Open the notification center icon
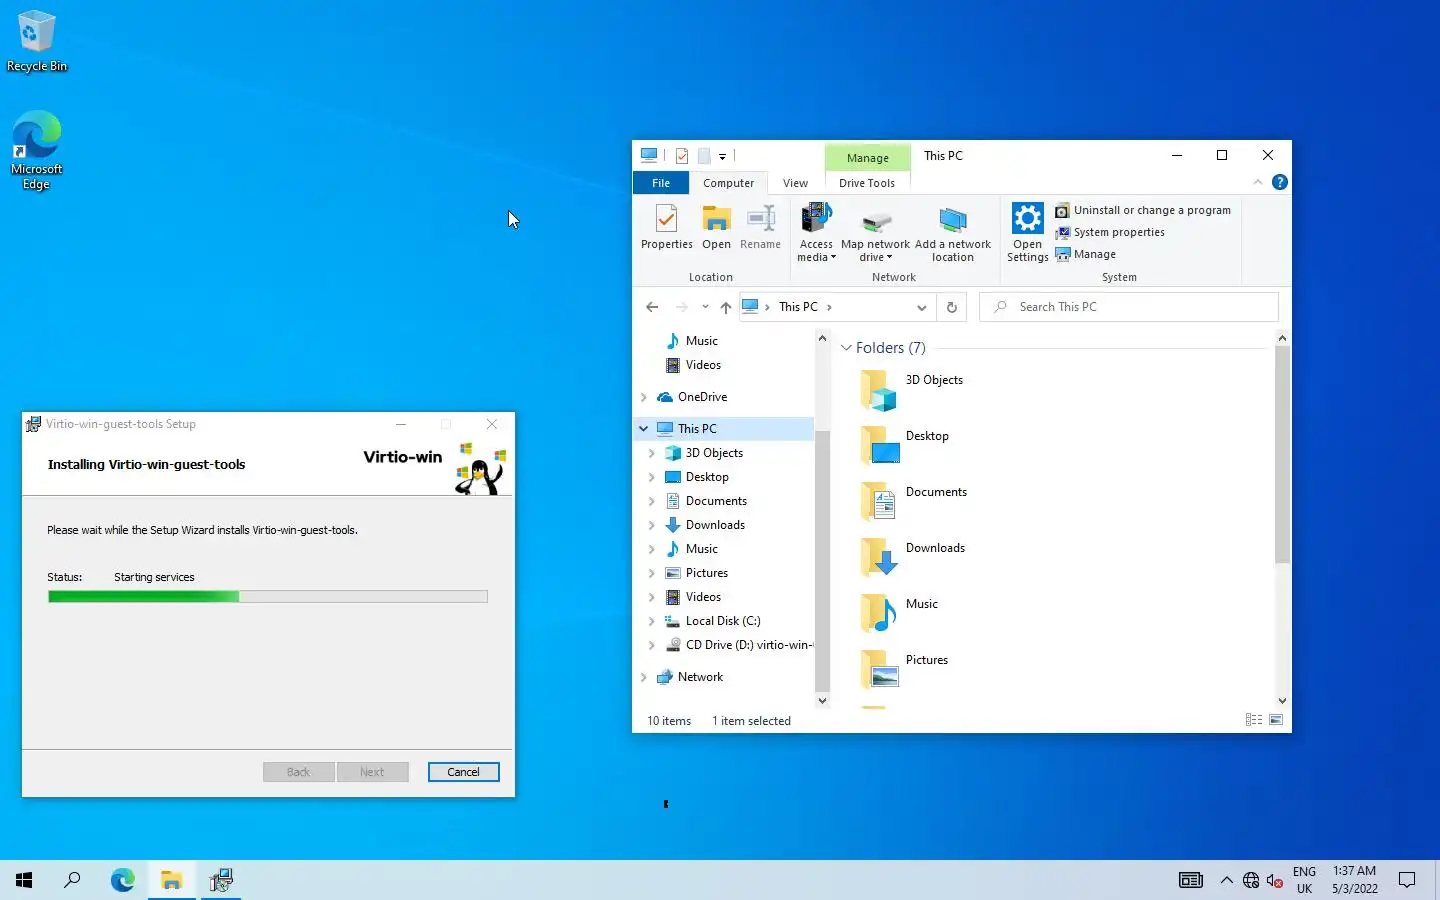The image size is (1440, 900). 1407,880
